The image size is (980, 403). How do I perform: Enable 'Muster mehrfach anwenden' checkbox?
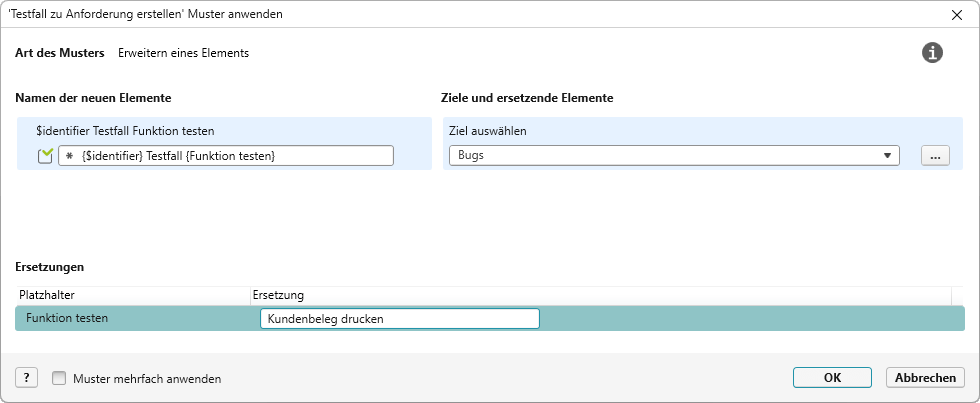59,379
